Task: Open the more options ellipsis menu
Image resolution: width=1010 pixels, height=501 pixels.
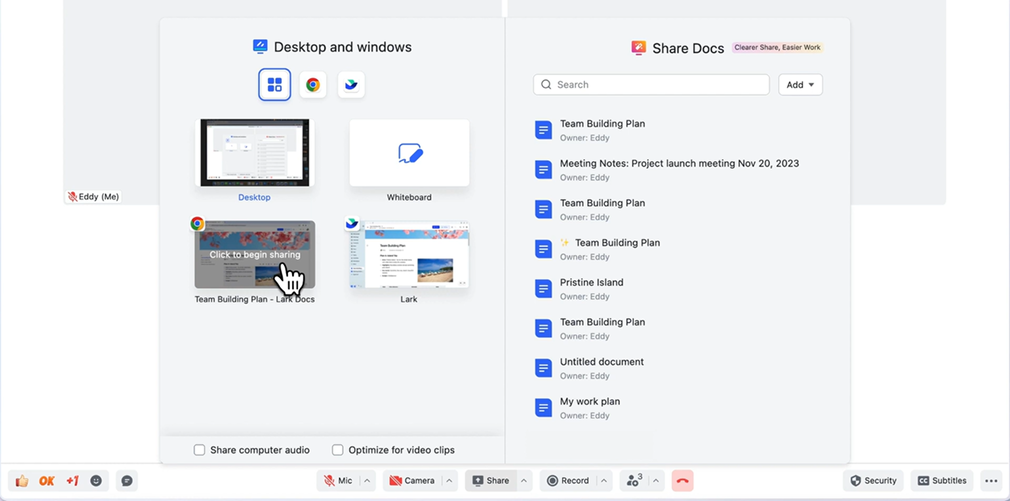Action: point(990,481)
